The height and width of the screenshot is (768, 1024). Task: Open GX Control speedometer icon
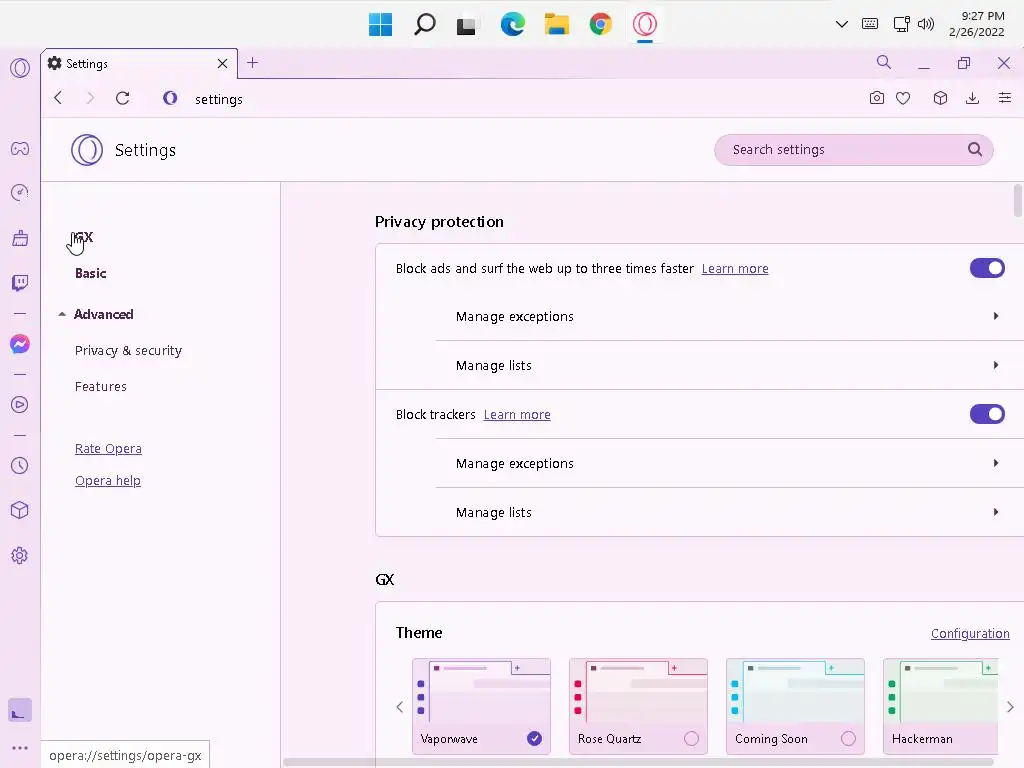click(x=20, y=193)
